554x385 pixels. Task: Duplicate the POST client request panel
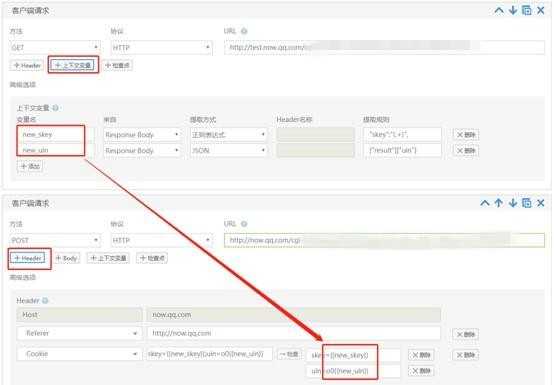click(526, 203)
